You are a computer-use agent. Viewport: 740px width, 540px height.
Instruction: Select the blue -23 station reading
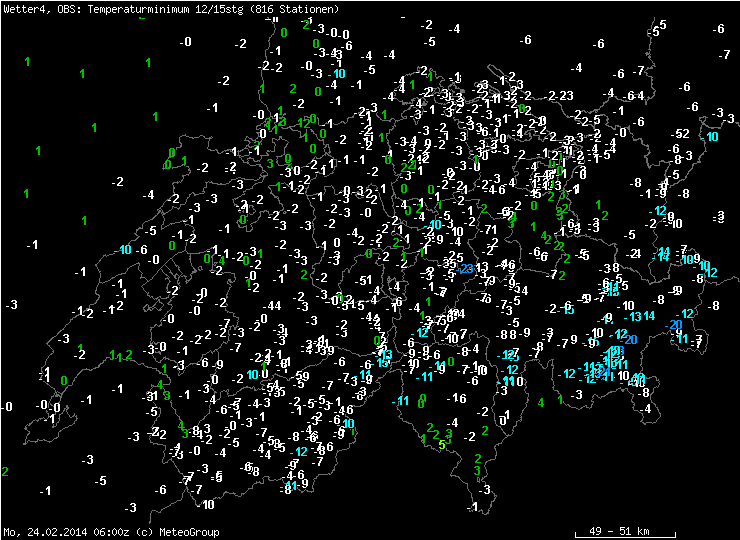(x=465, y=268)
